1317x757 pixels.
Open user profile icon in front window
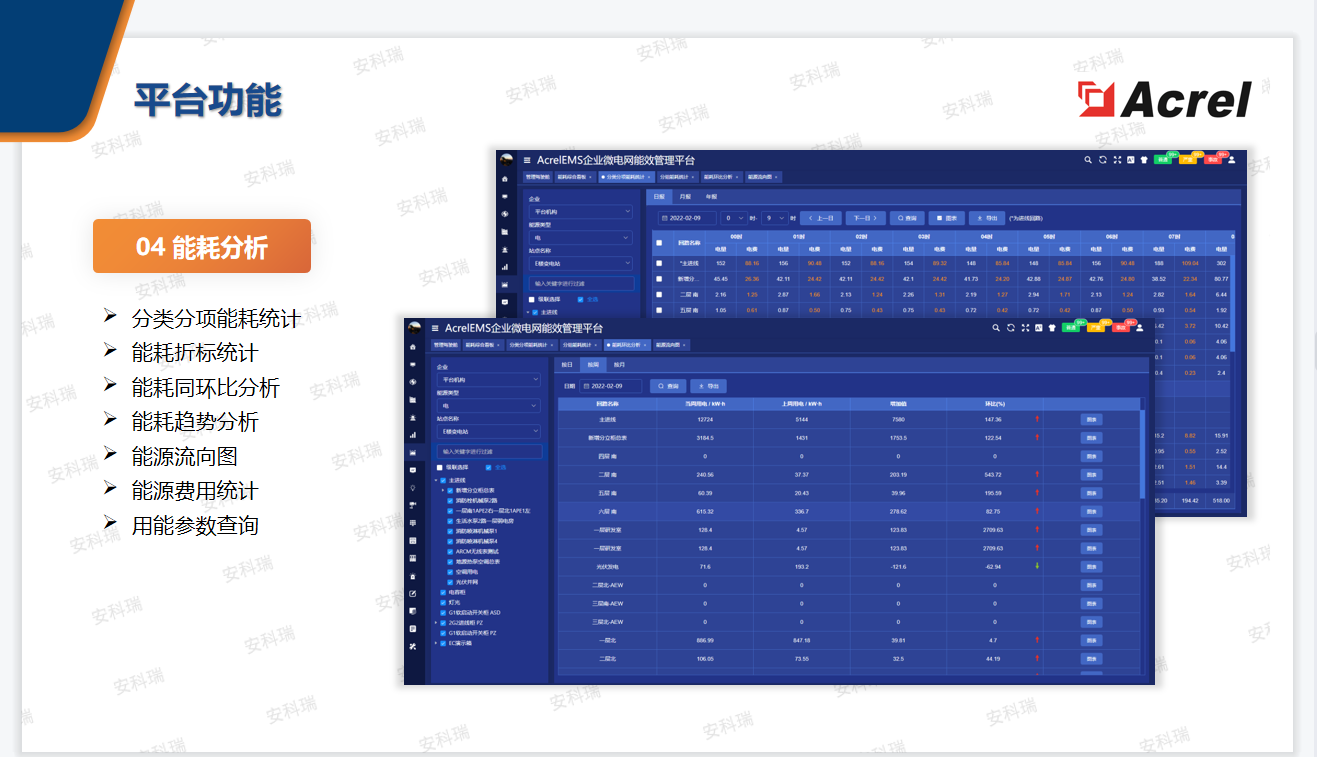pos(1140,328)
